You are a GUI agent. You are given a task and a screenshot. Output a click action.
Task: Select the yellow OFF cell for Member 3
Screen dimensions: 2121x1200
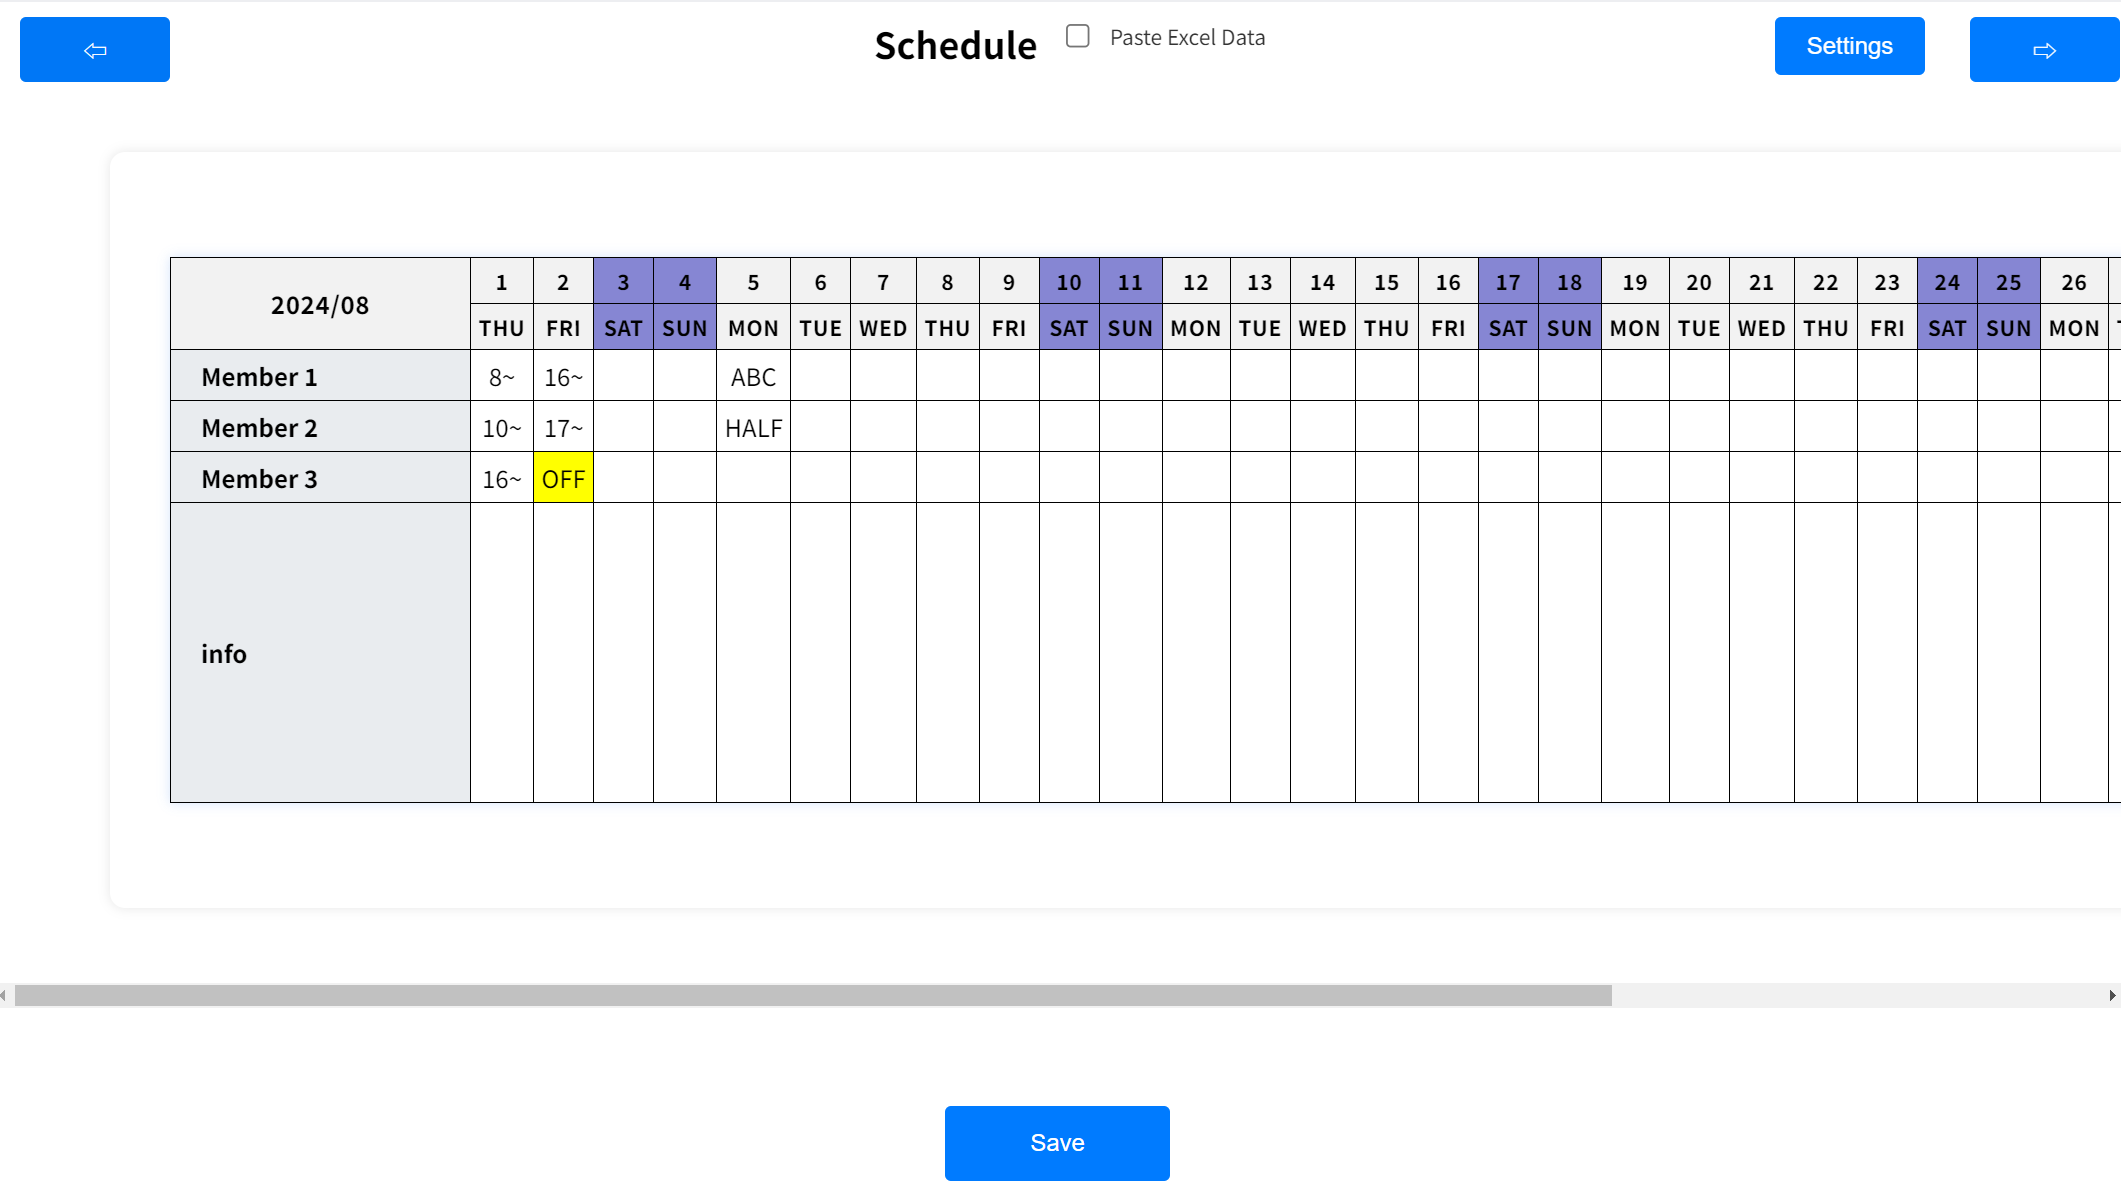coord(563,478)
